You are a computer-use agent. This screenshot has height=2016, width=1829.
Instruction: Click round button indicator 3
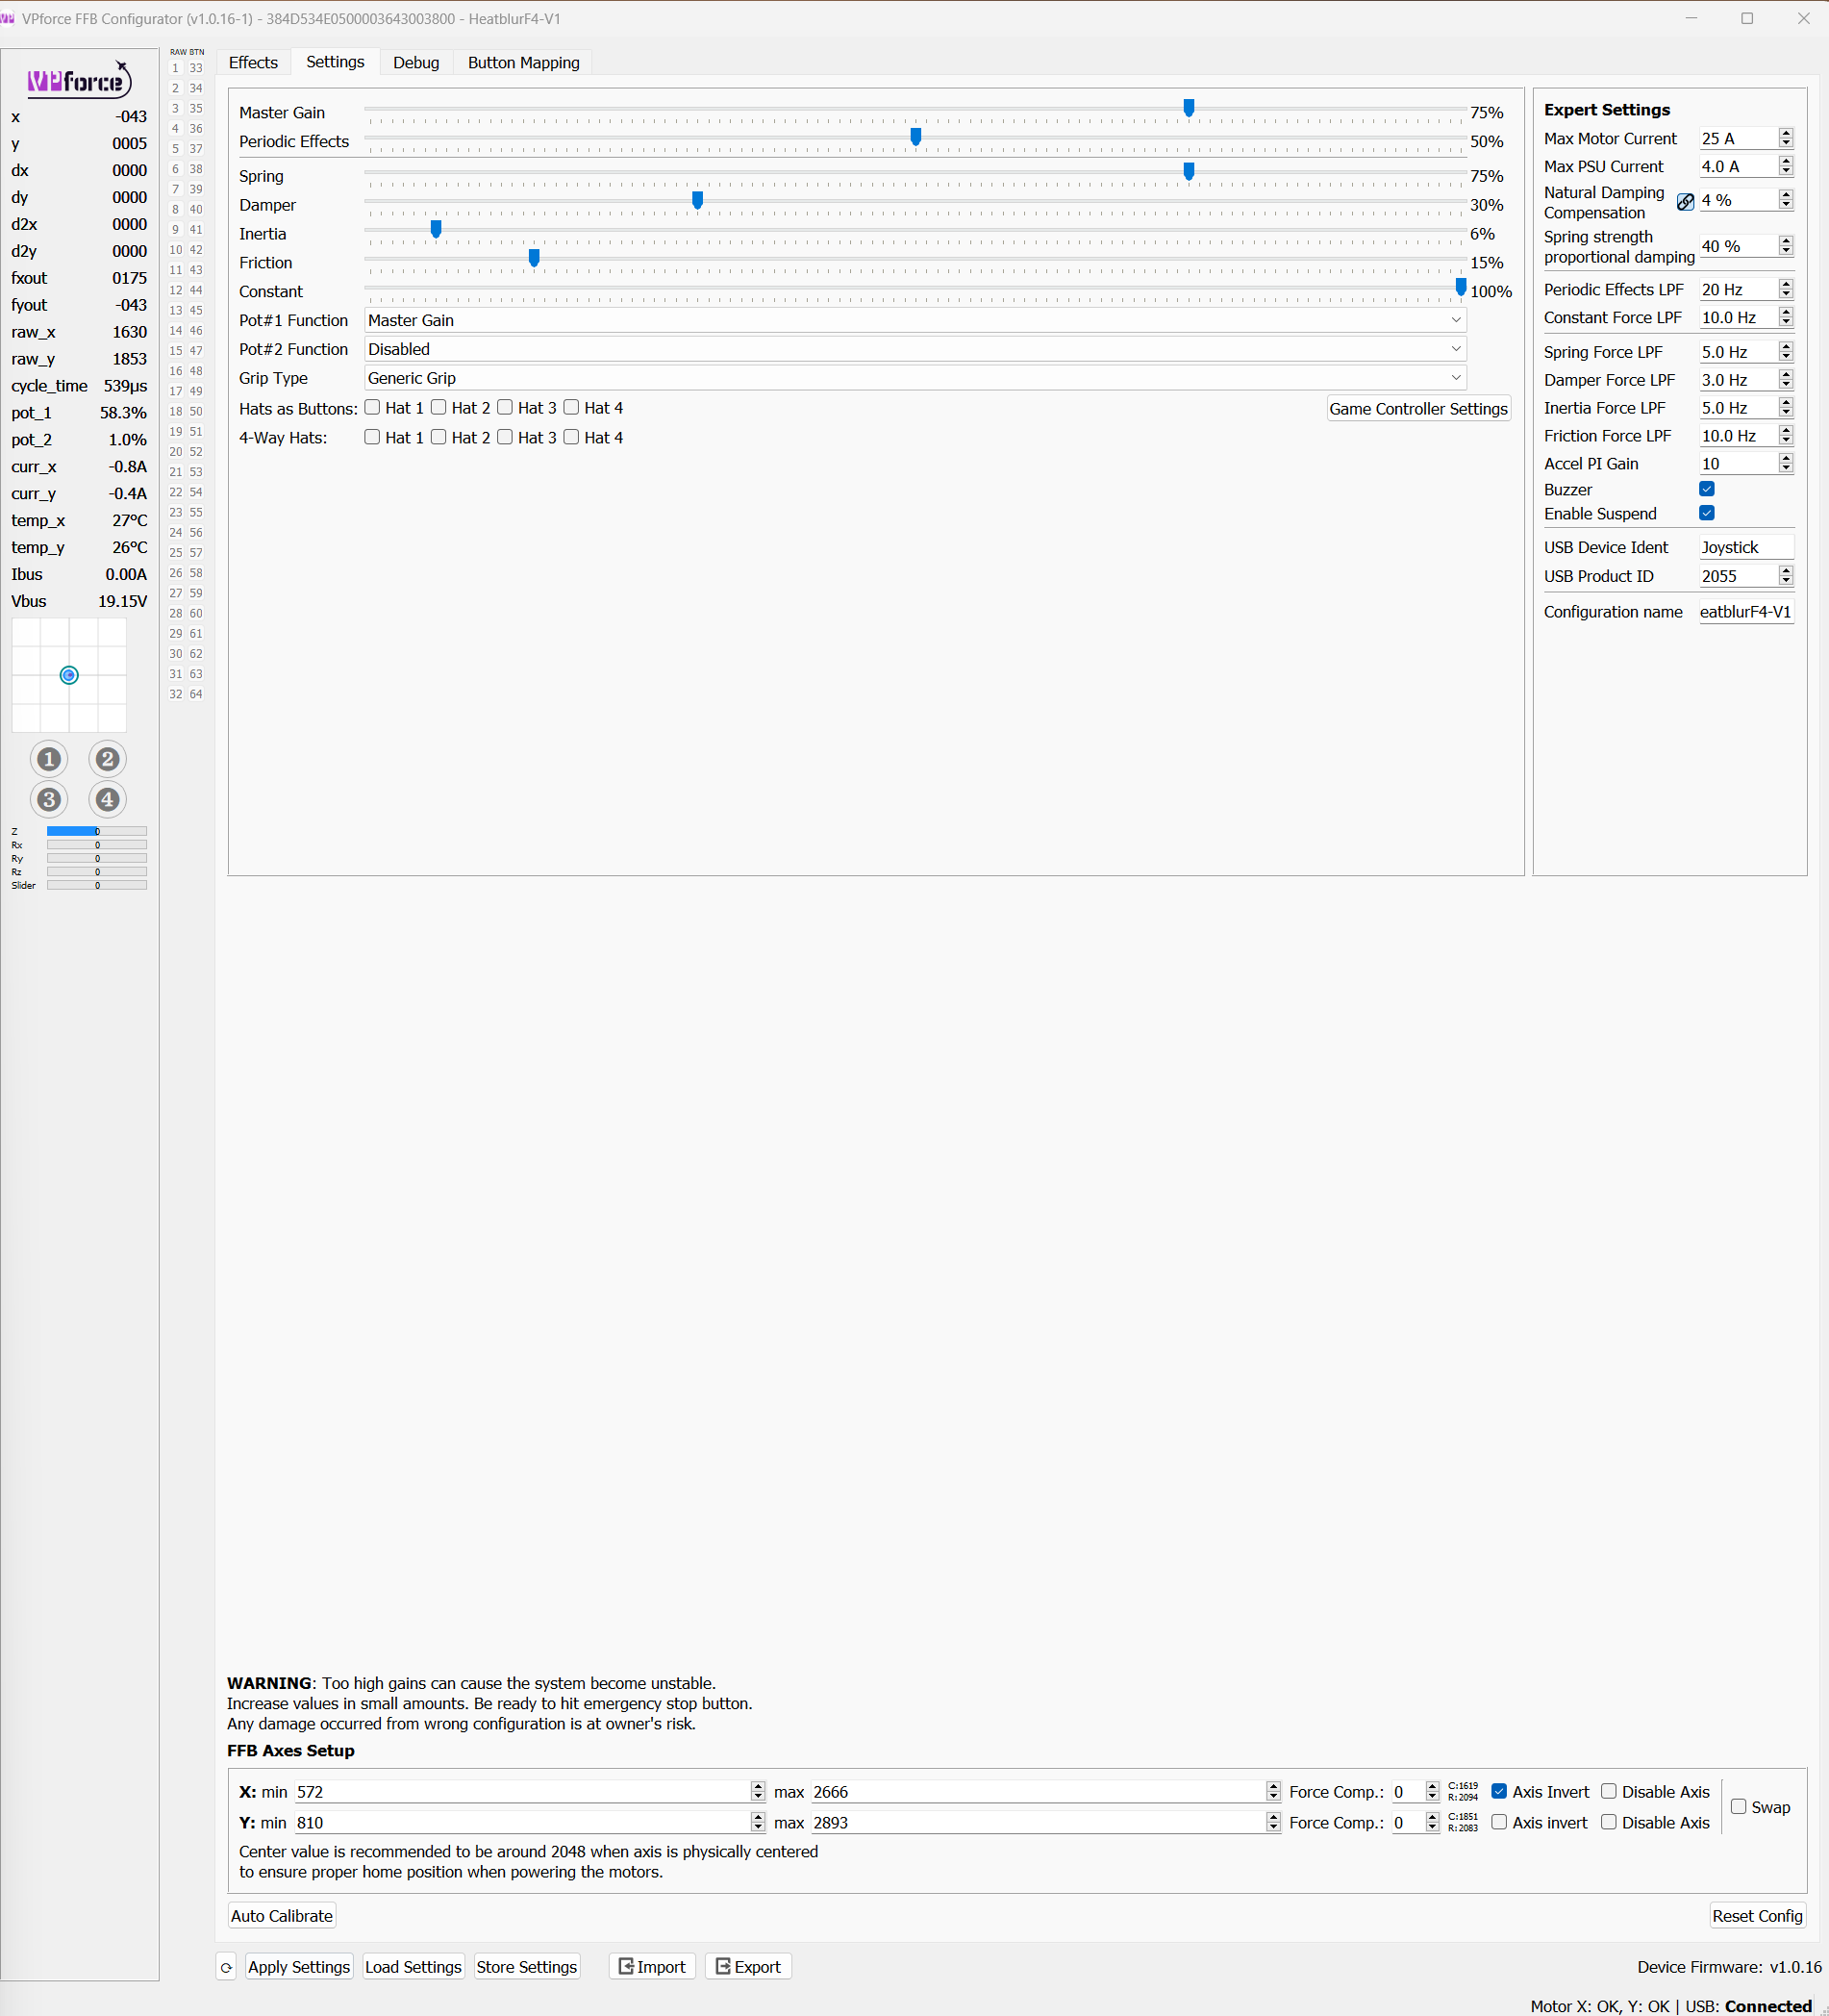tap(48, 799)
